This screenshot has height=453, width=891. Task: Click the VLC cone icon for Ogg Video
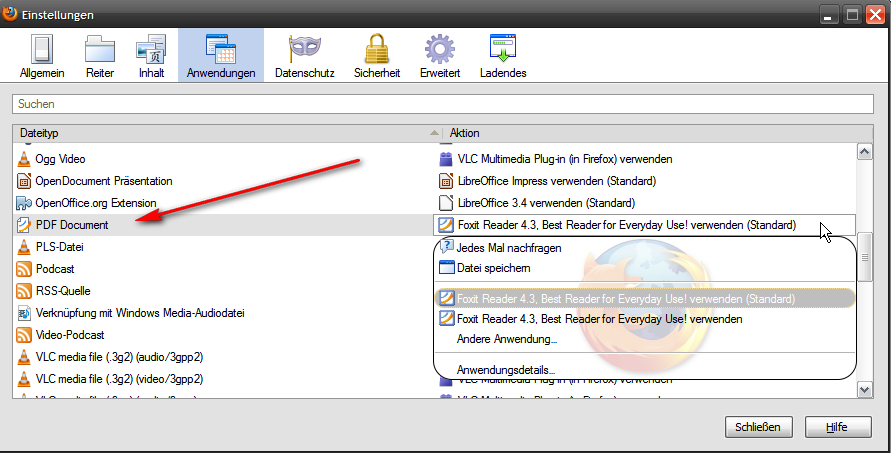point(24,159)
